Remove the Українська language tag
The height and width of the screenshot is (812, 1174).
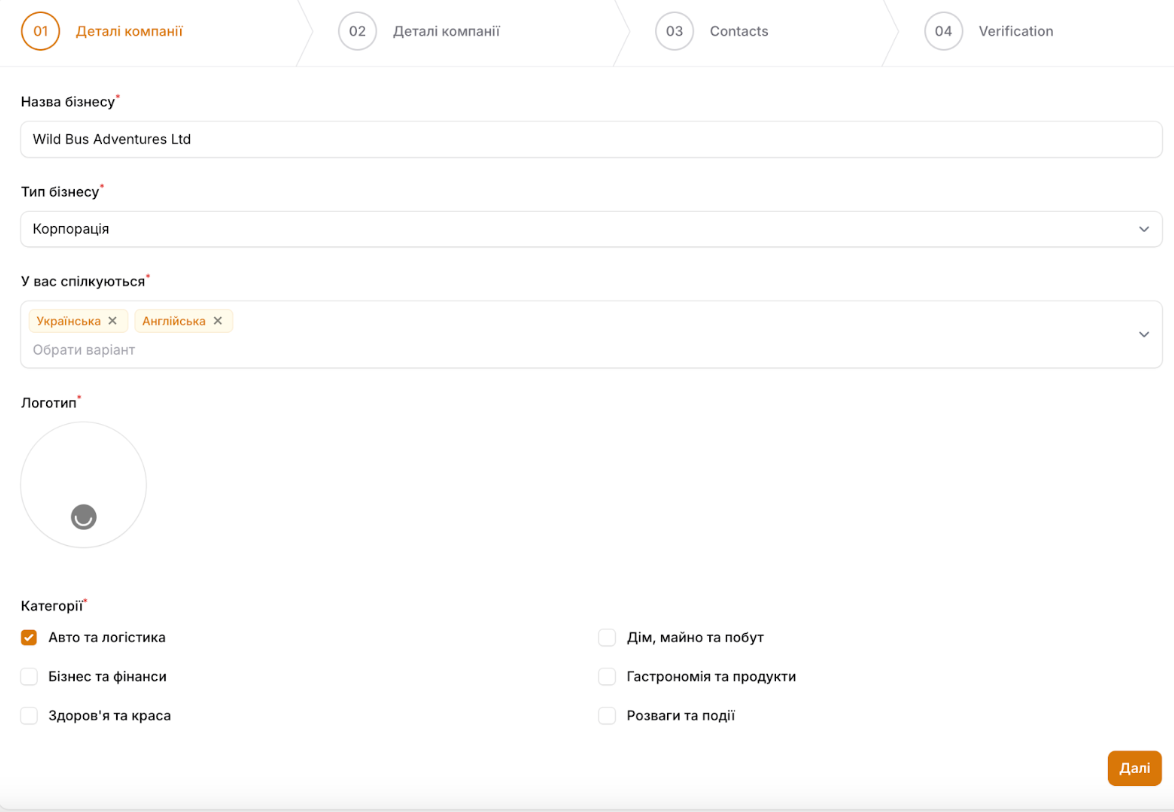tap(113, 321)
